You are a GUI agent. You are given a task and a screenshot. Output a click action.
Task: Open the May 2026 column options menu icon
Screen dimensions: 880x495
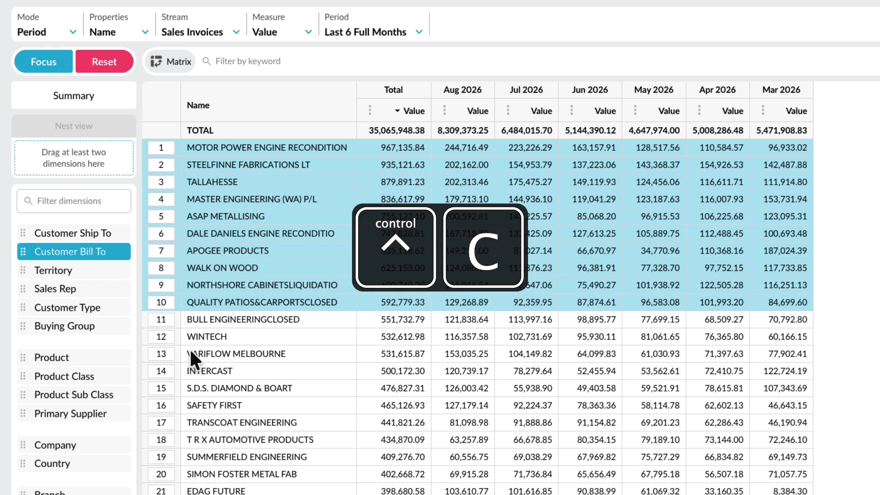coord(635,111)
